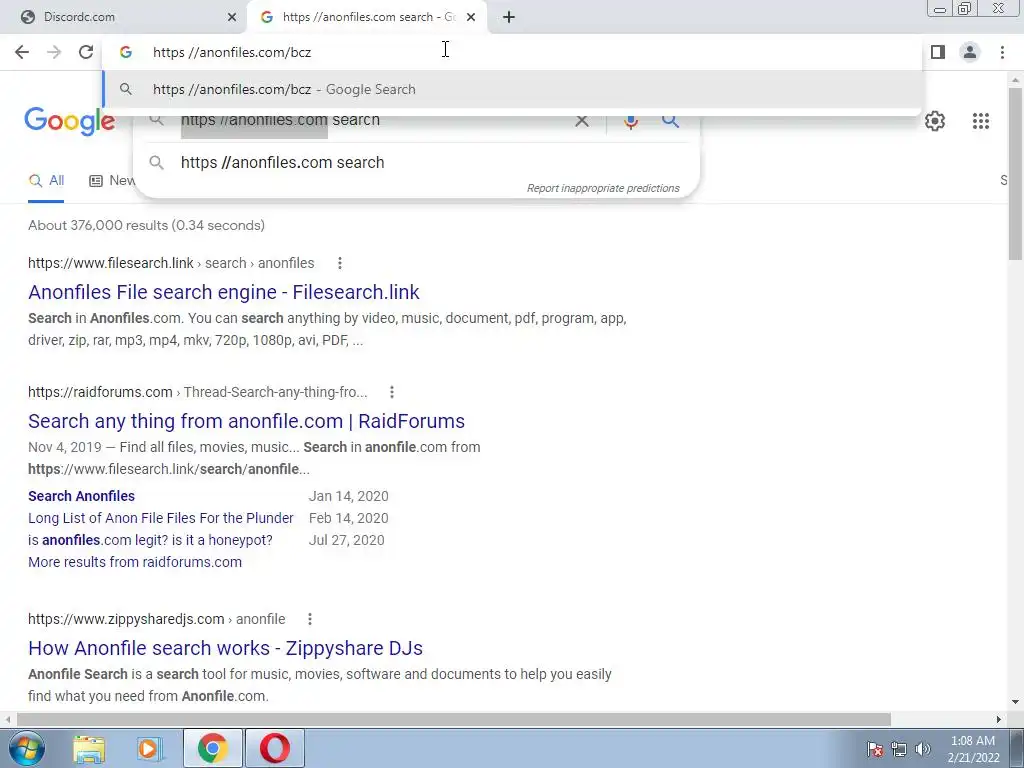Open the 'Search Anonfiles' sublink
Viewport: 1024px width, 768px height.
[81, 496]
